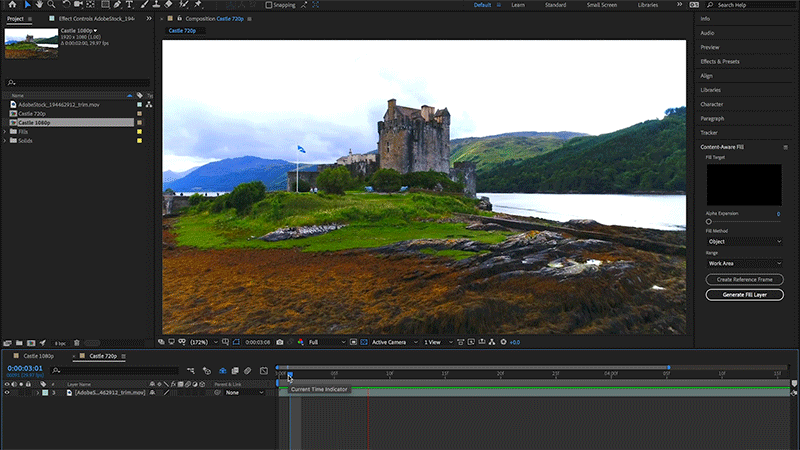Image resolution: width=800 pixels, height=450 pixels.
Task: Adjust the Alpha Expansion slider
Action: [709, 222]
